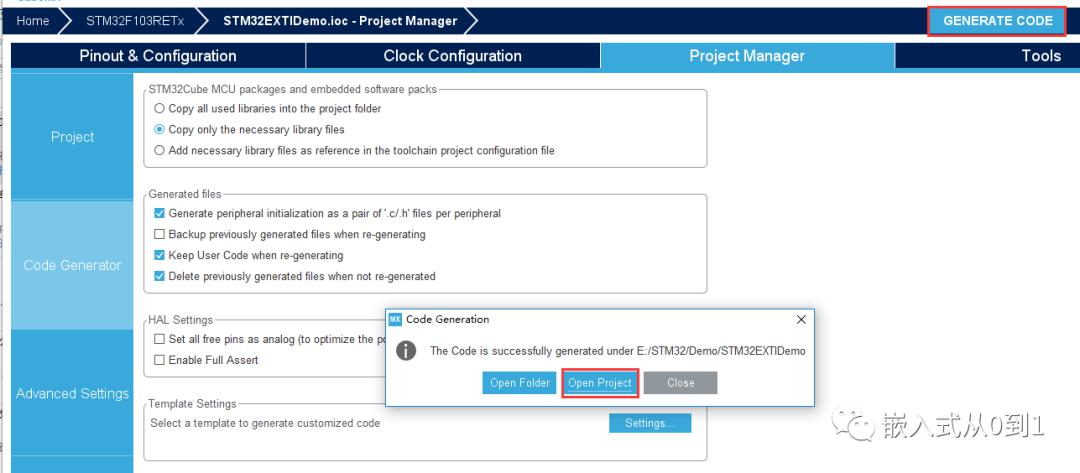The height and width of the screenshot is (473, 1080).
Task: Switch to Project Manager tab
Action: pos(747,56)
